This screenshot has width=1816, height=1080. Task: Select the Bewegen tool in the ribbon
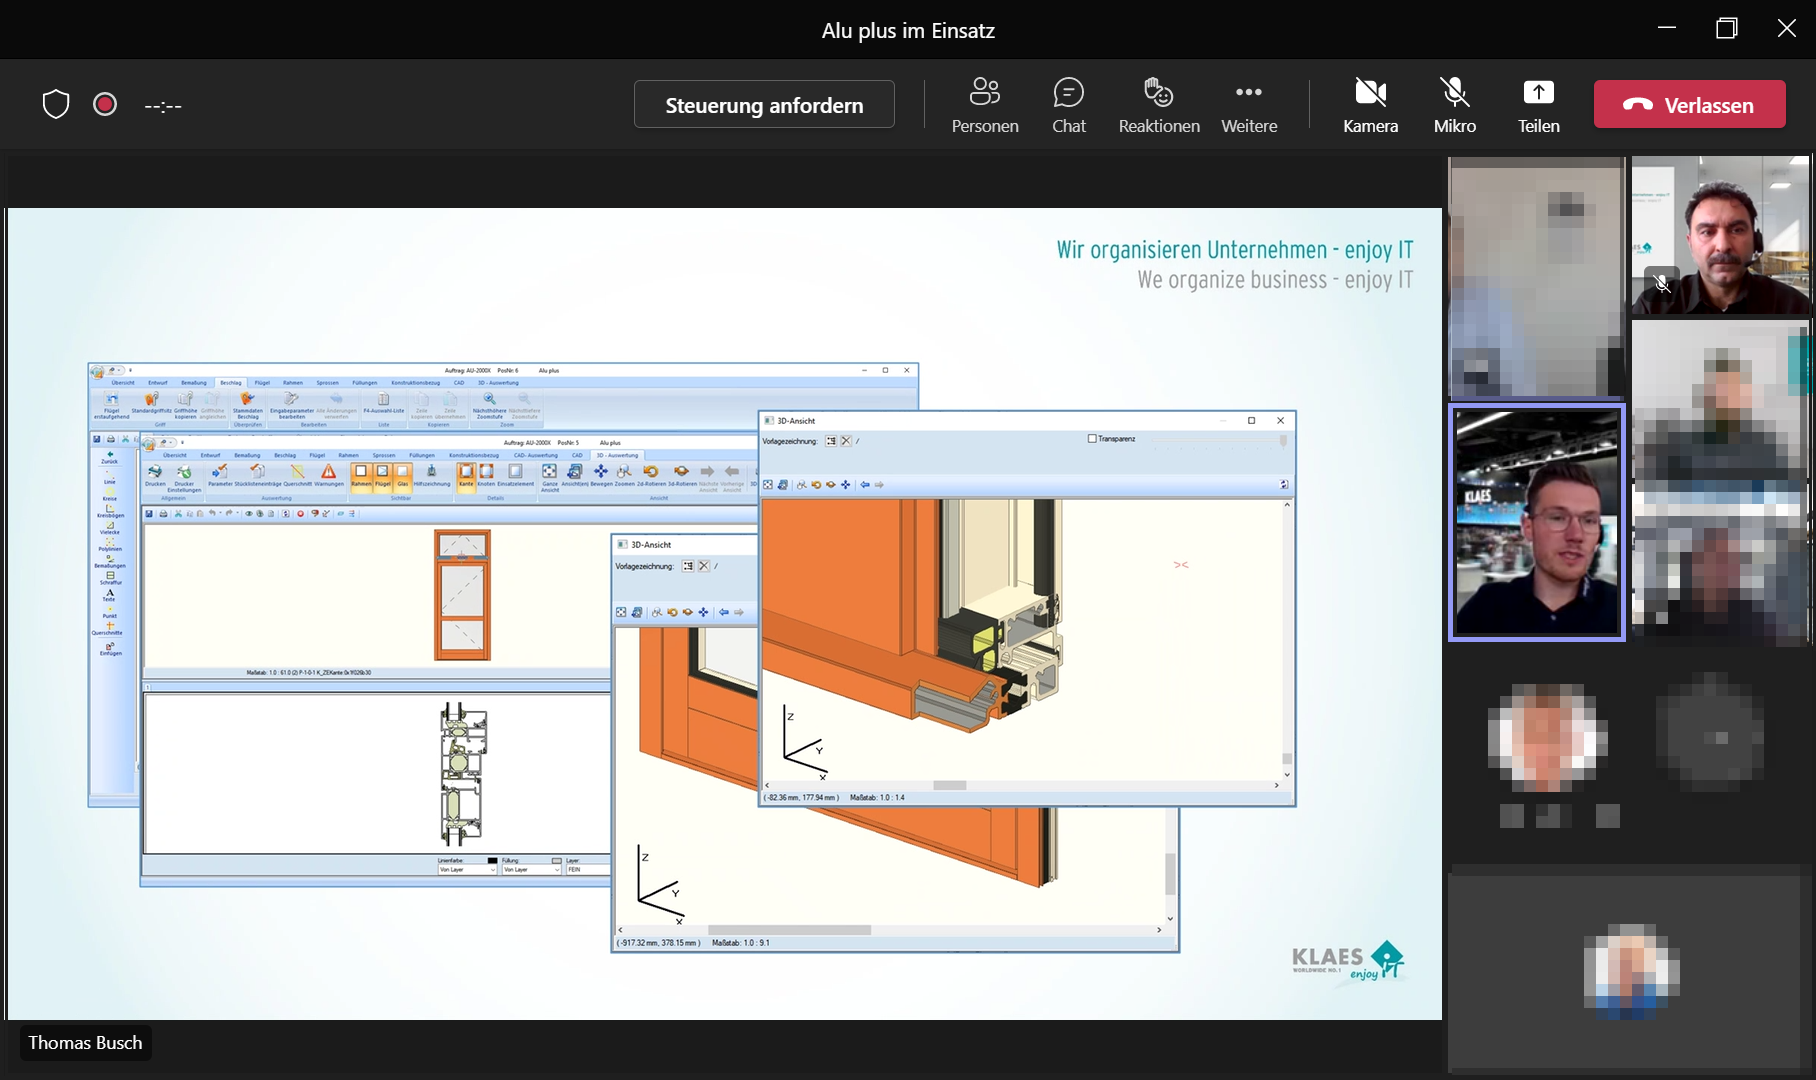click(601, 475)
